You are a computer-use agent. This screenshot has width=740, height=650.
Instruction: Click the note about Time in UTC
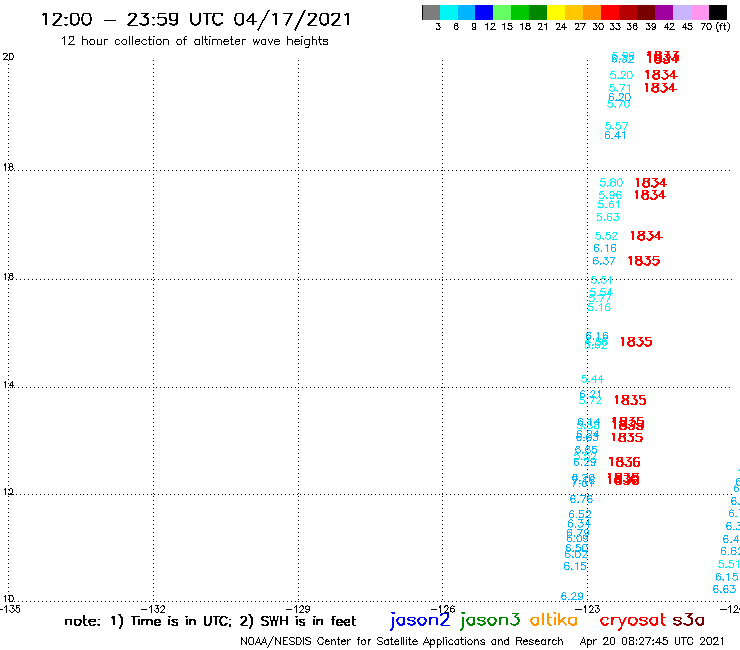click(210, 621)
